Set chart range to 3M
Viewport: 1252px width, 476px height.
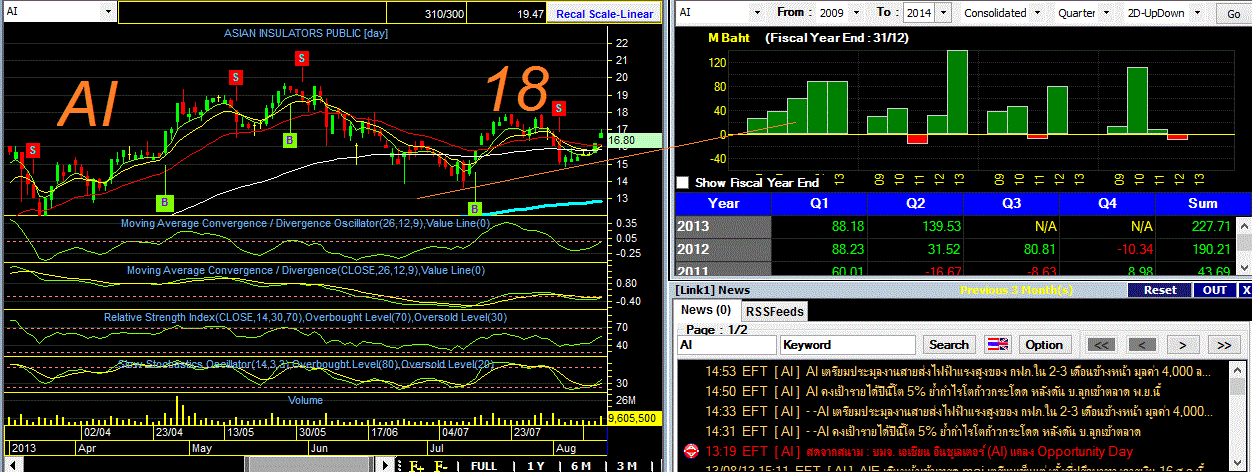pyautogui.click(x=627, y=467)
